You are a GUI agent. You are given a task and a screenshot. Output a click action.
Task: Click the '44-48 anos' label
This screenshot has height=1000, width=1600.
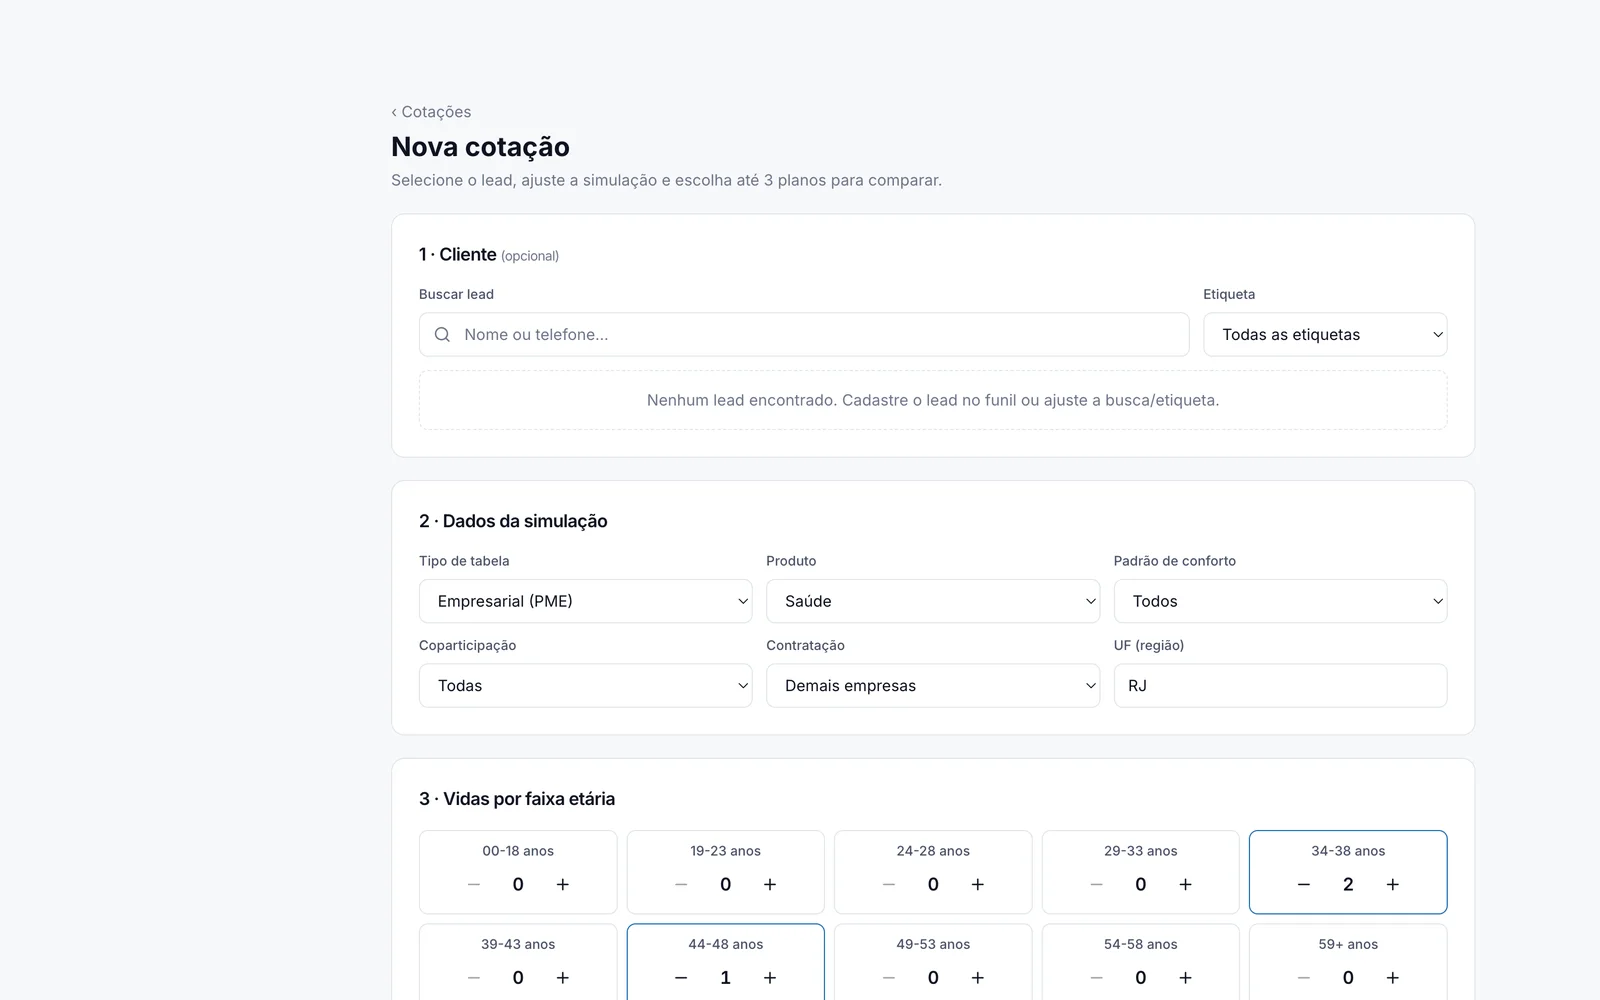726,944
